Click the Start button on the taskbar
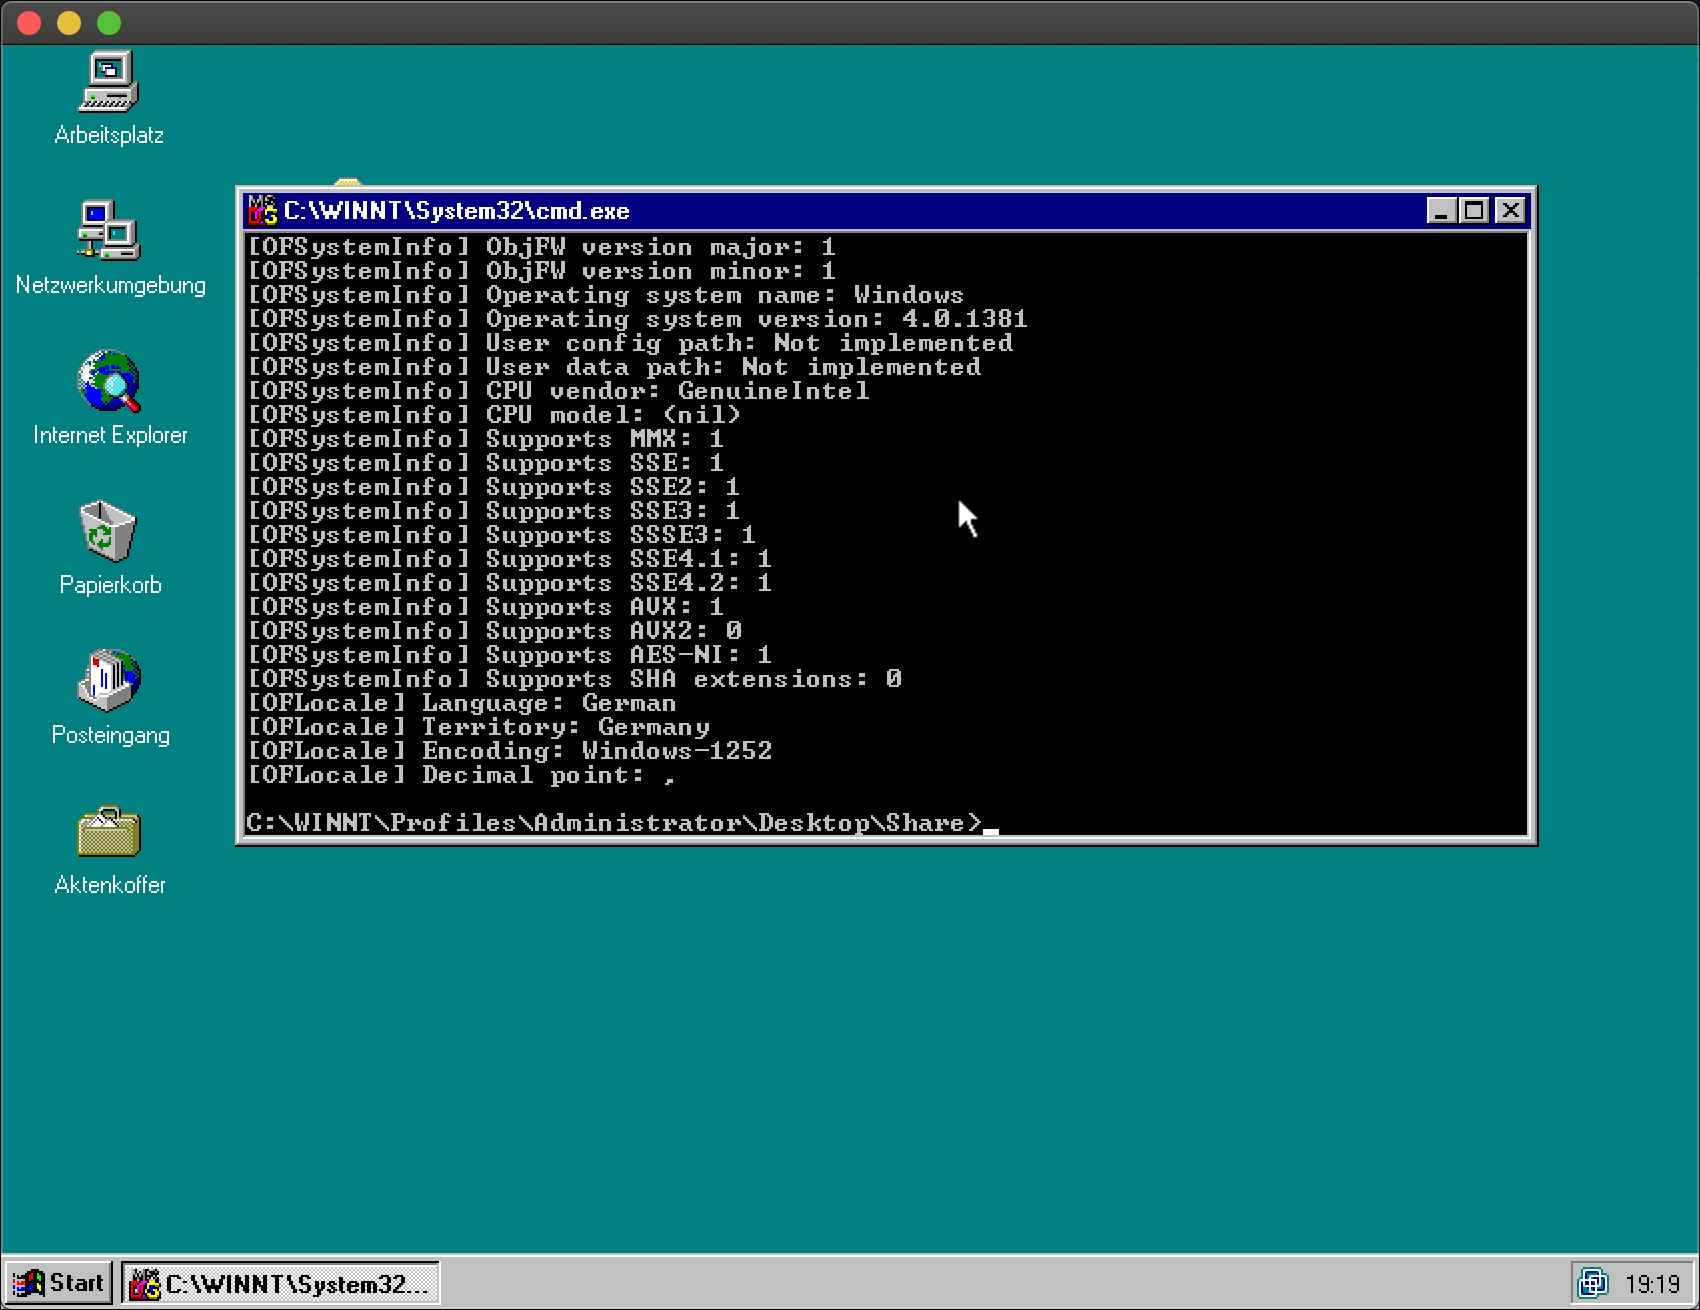 (x=59, y=1283)
